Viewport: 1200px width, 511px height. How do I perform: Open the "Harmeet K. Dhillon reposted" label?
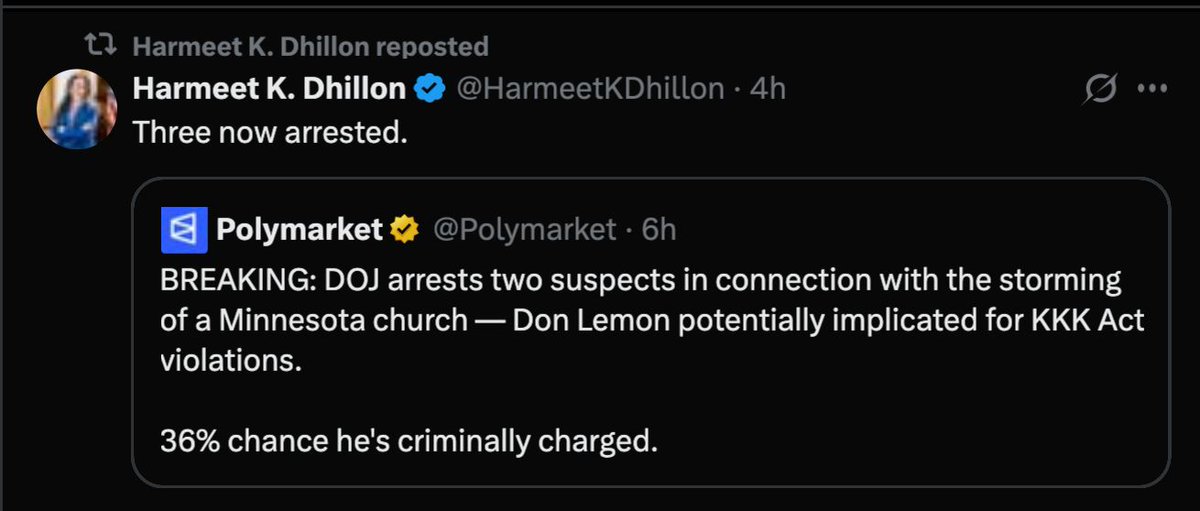pyautogui.click(x=310, y=46)
